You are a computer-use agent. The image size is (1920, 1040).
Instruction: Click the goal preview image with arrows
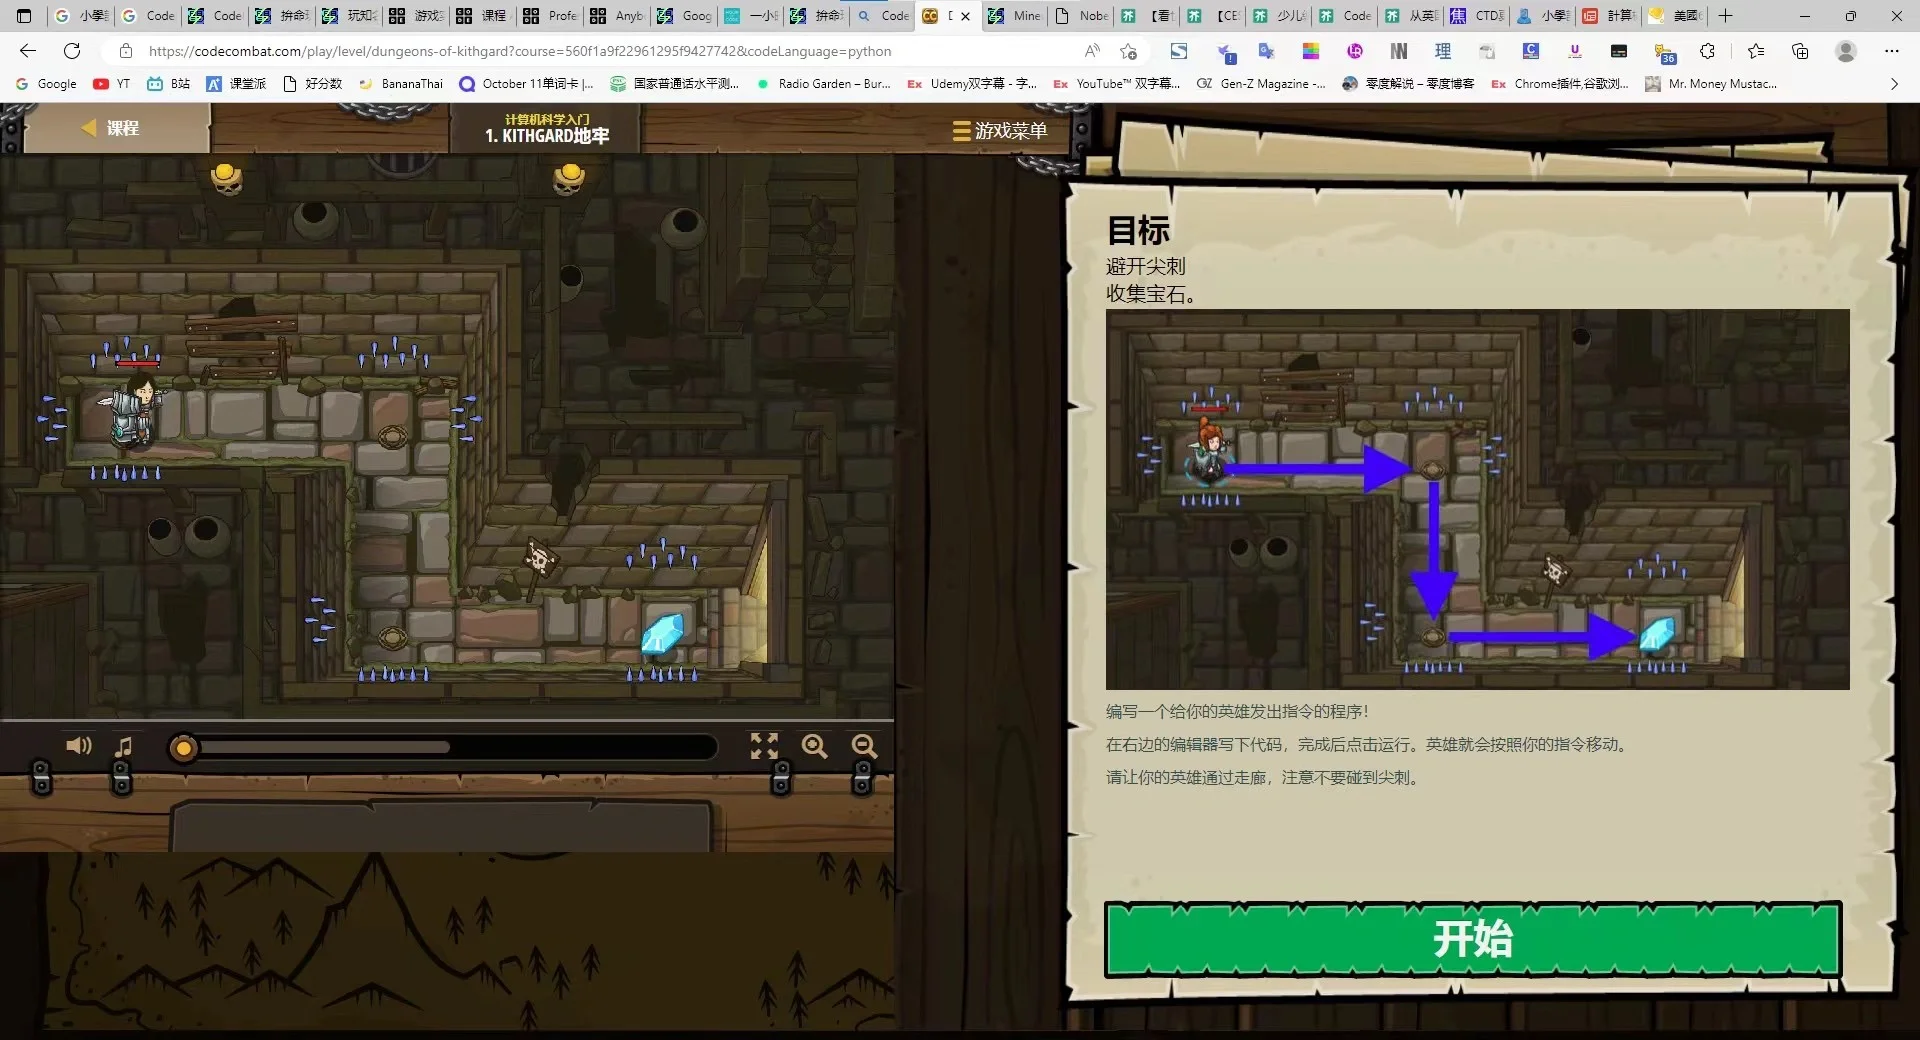tap(1477, 499)
